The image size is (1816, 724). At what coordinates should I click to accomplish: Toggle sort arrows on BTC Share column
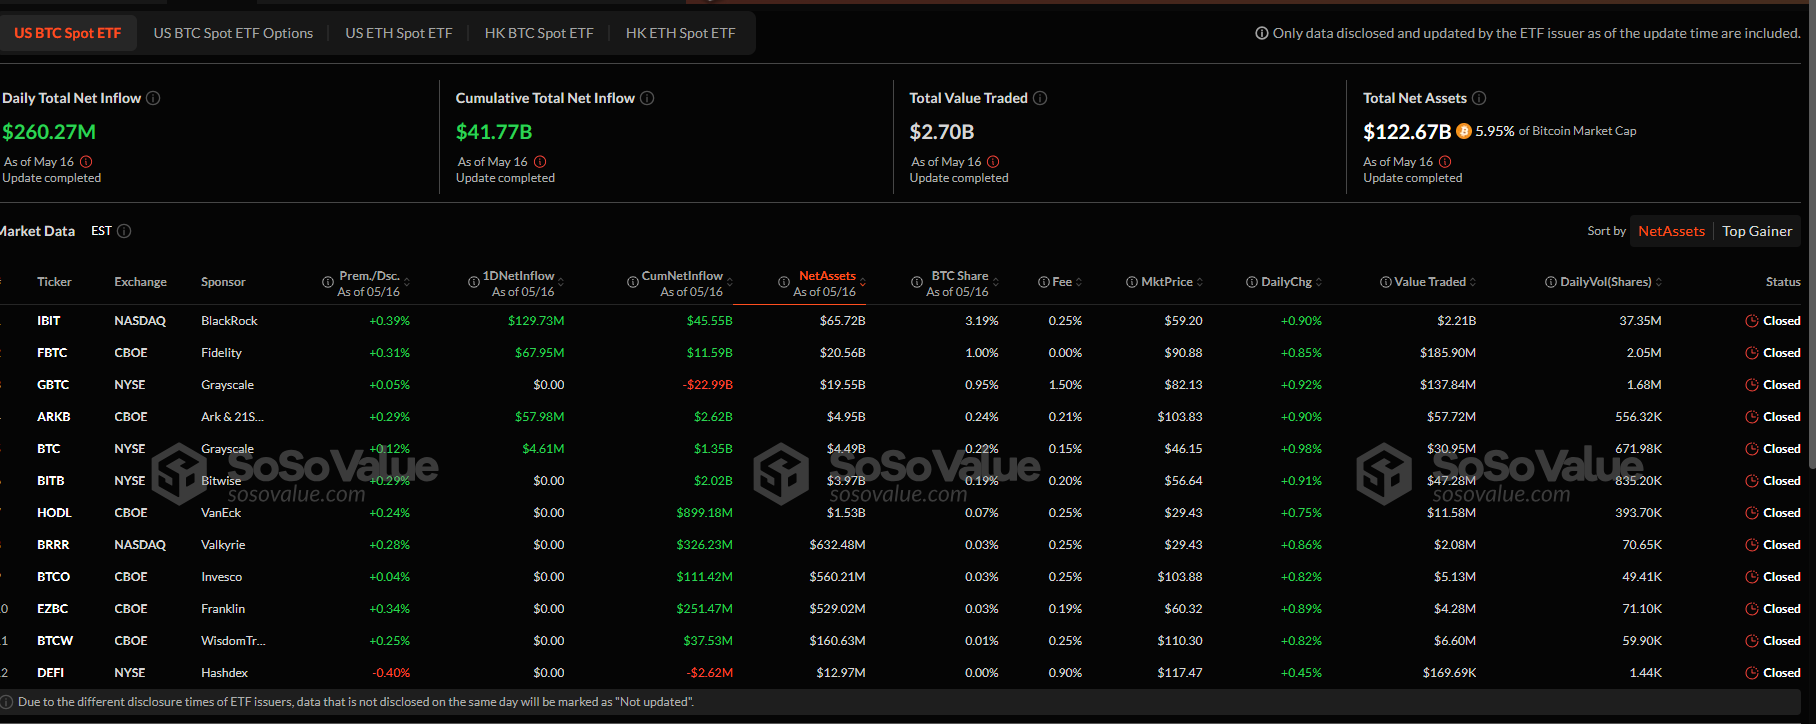coord(995,282)
